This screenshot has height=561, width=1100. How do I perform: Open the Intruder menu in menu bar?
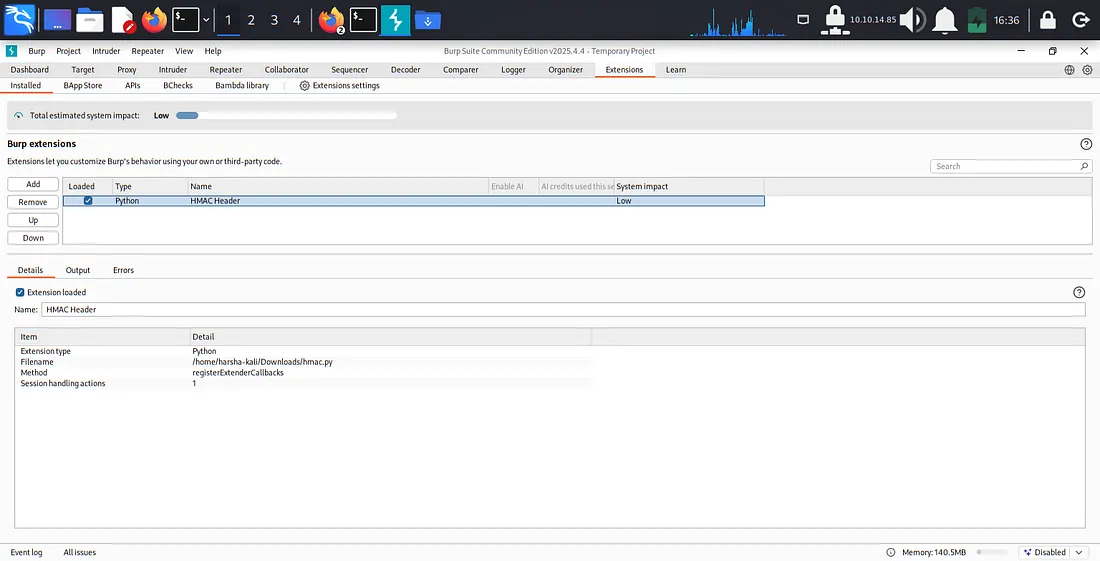pyautogui.click(x=106, y=51)
